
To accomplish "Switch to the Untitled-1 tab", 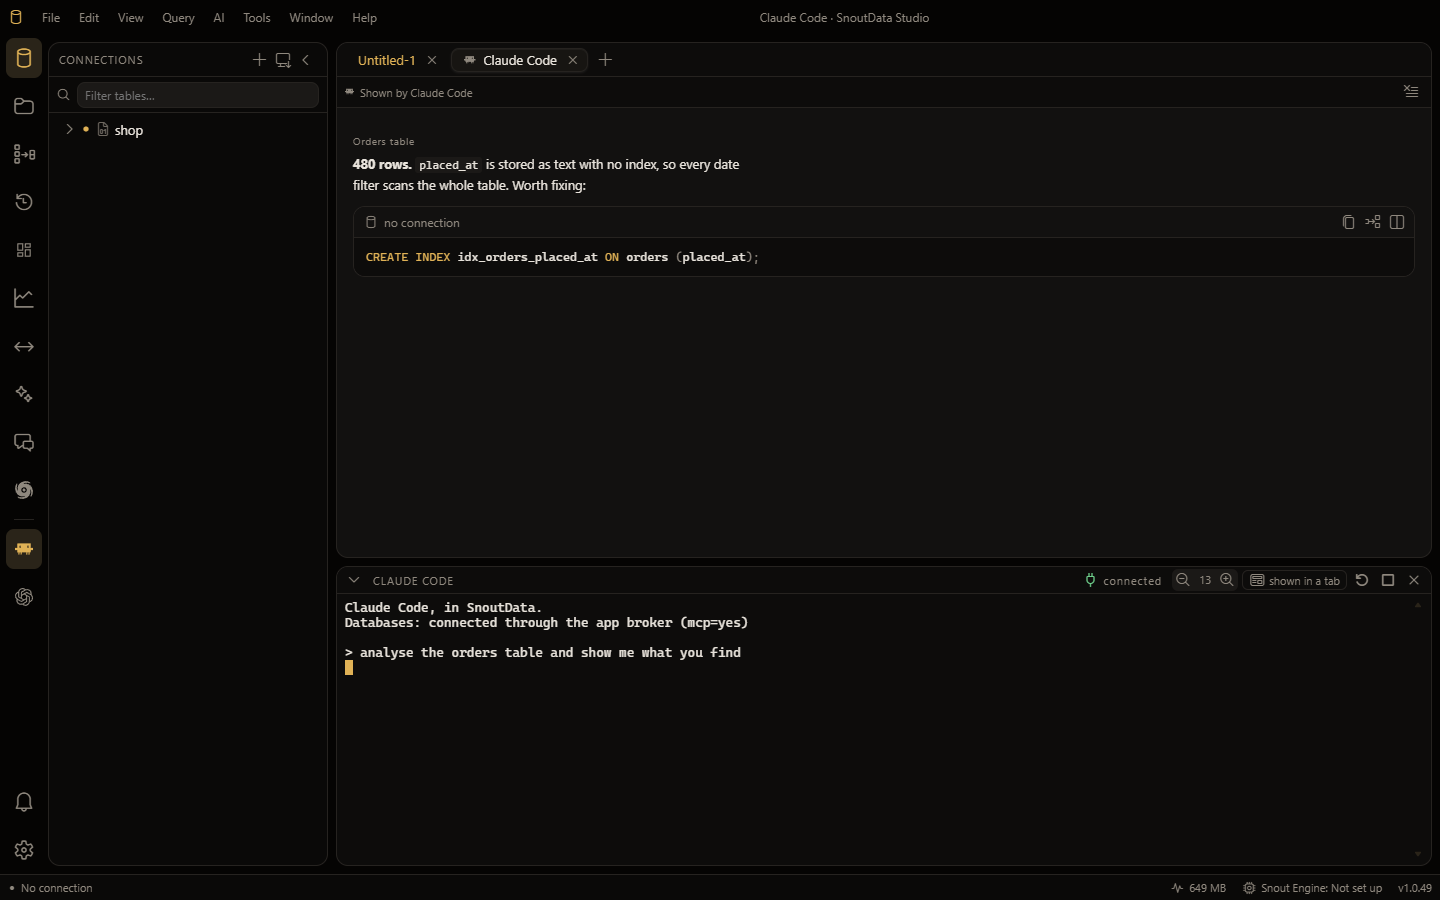I will point(386,60).
